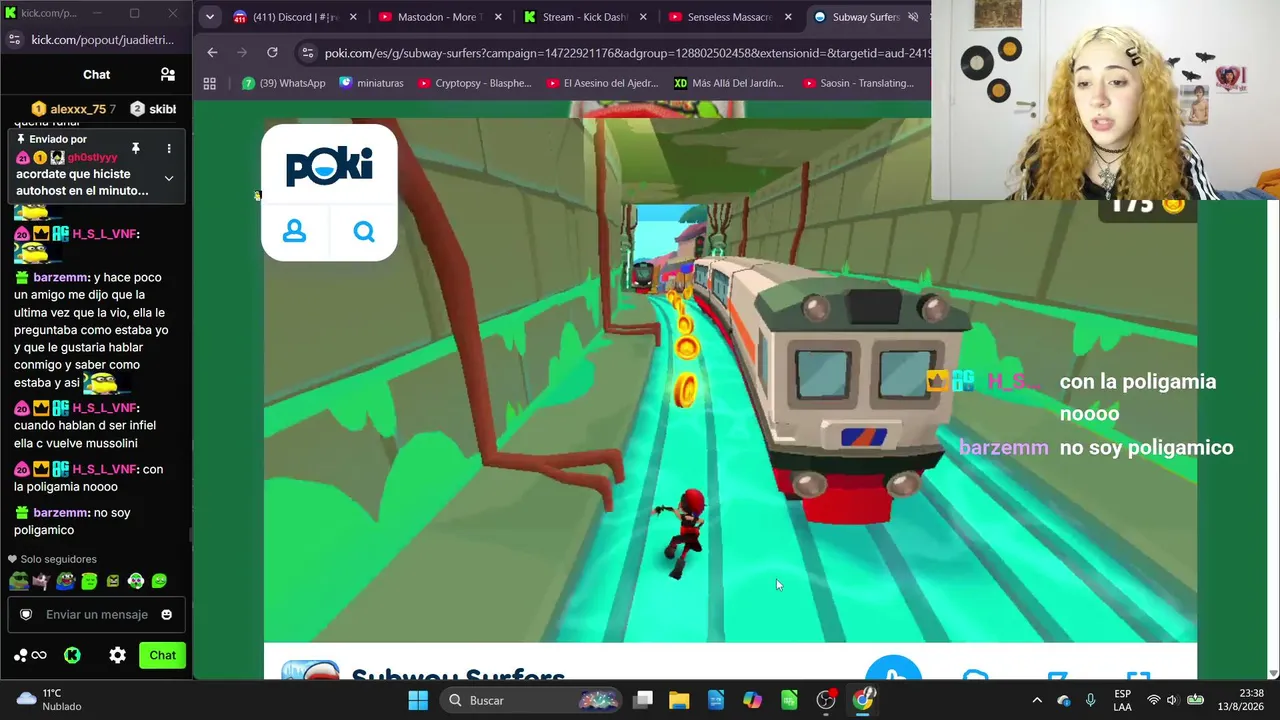This screenshot has height=720, width=1280.
Task: Type in the 'Enviar un mensaje' field
Action: (x=97, y=615)
